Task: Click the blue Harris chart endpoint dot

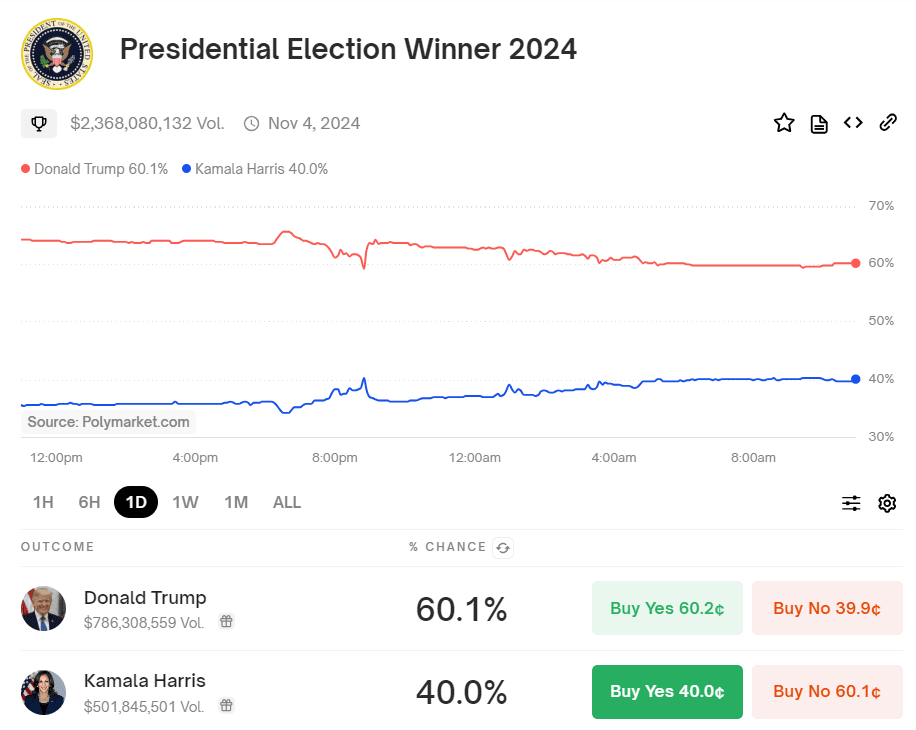Action: [855, 379]
